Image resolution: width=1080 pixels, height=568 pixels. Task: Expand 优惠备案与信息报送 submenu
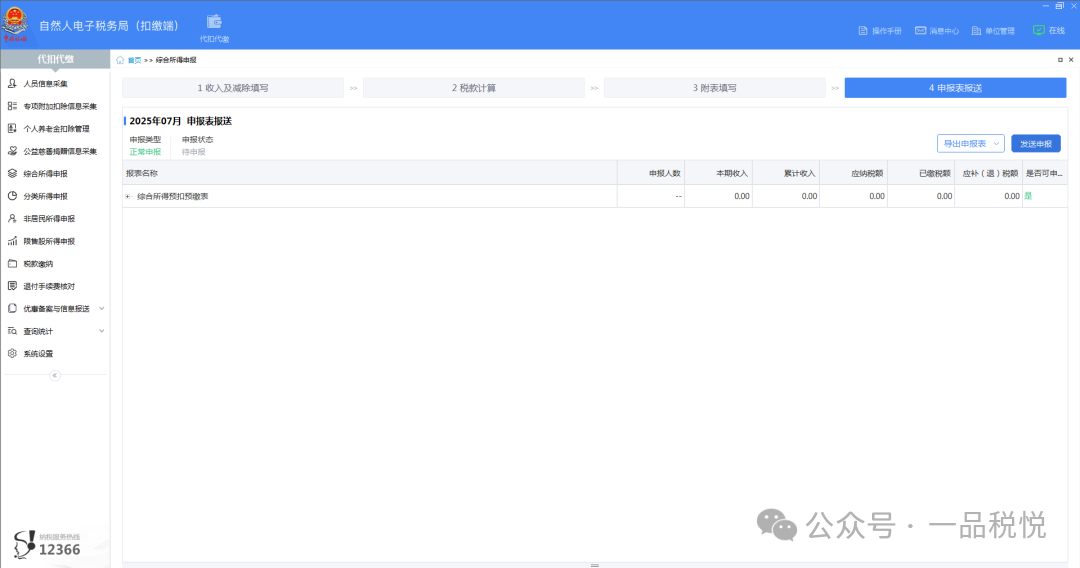[101, 309]
